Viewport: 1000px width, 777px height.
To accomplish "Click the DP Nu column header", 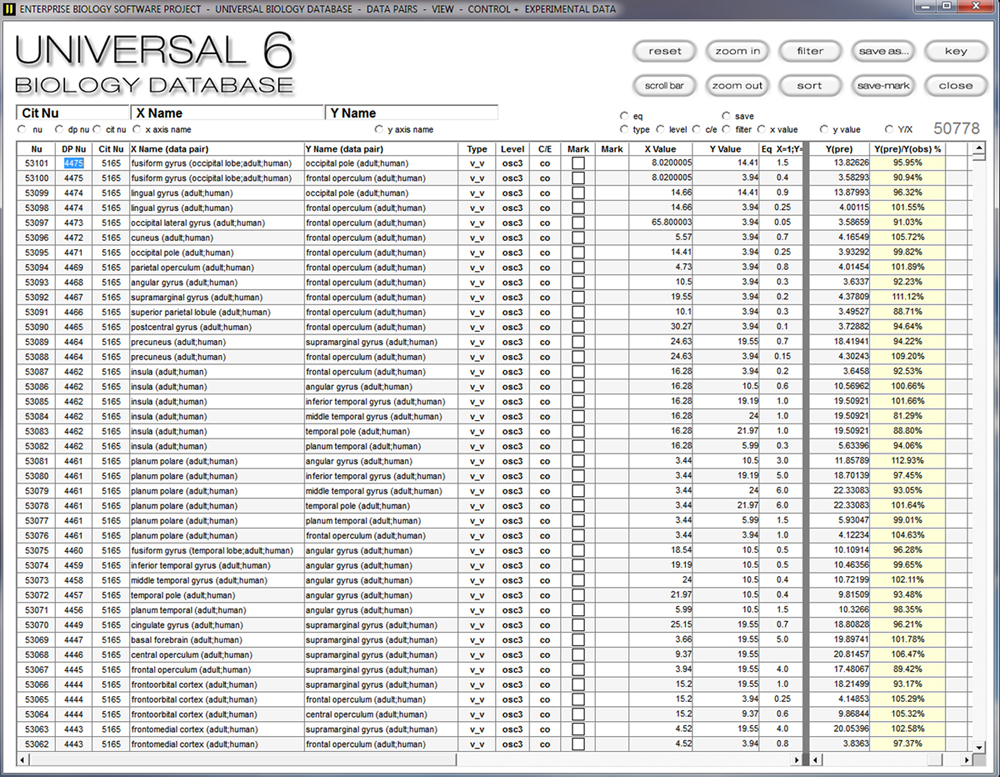I will (74, 149).
